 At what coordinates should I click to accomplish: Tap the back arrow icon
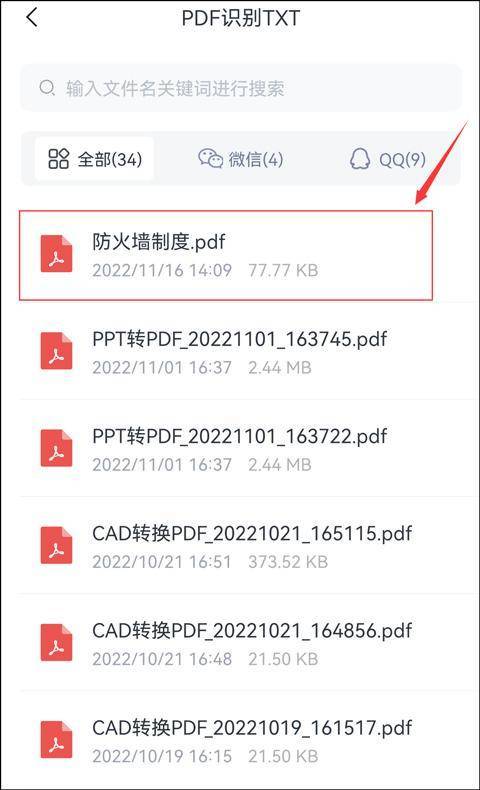point(32,18)
